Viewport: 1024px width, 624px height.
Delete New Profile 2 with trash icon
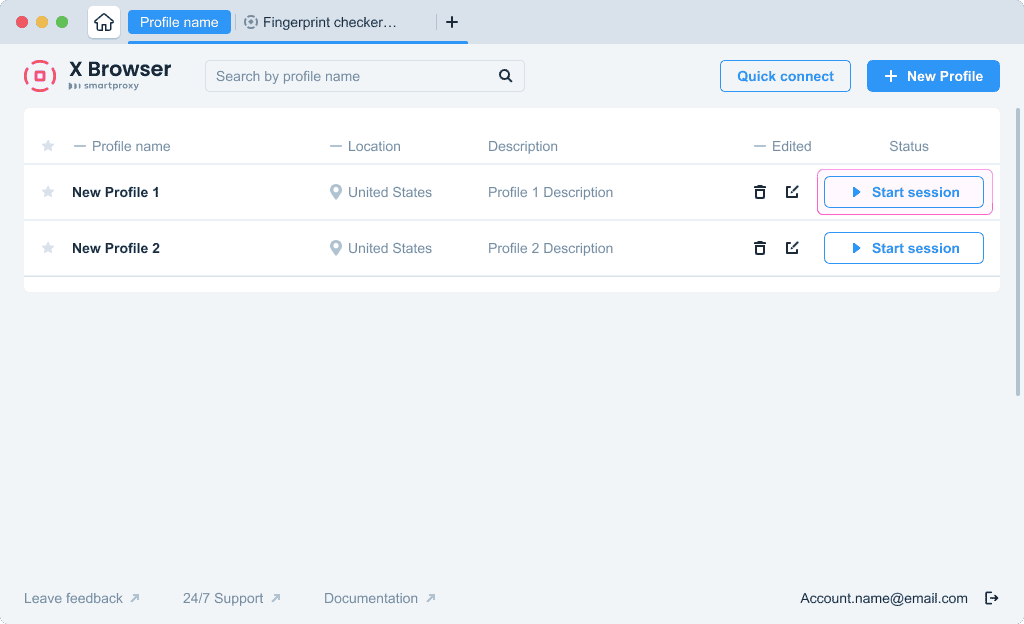click(x=760, y=248)
